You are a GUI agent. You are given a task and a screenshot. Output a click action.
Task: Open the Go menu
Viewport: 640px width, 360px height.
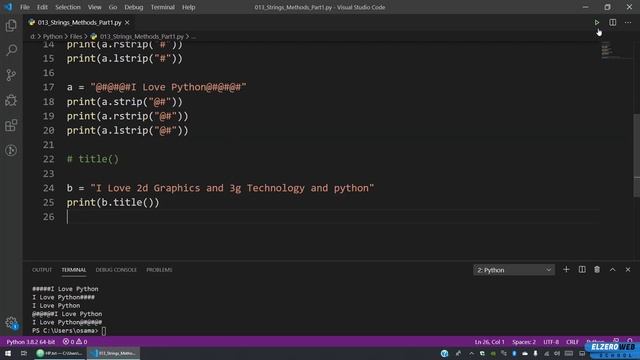(113, 7)
